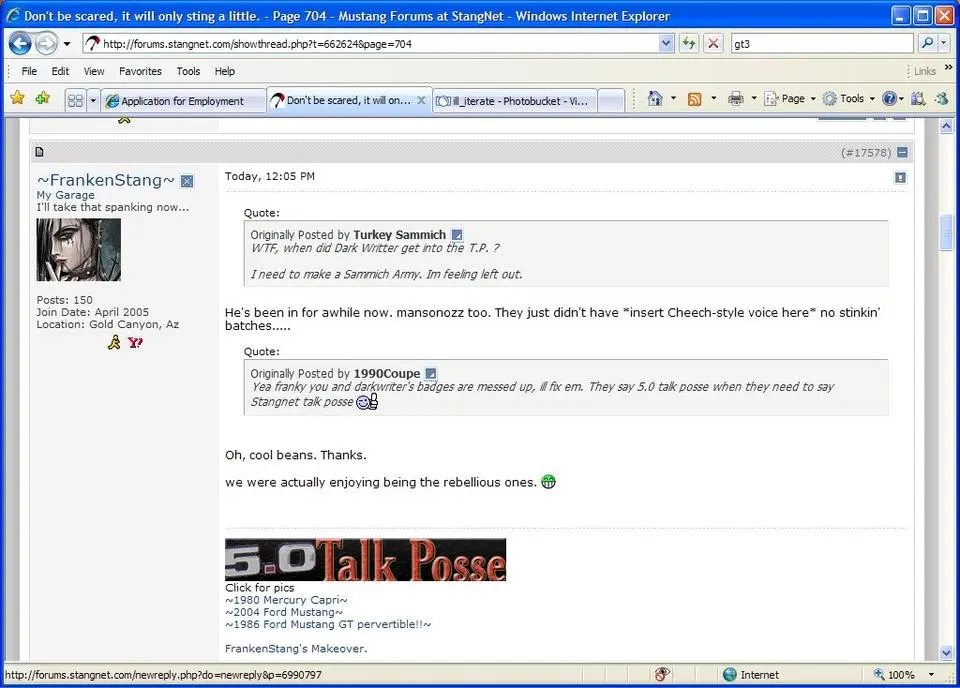This screenshot has height=688, width=960.
Task: Open the Favorites menu
Action: coord(140,71)
